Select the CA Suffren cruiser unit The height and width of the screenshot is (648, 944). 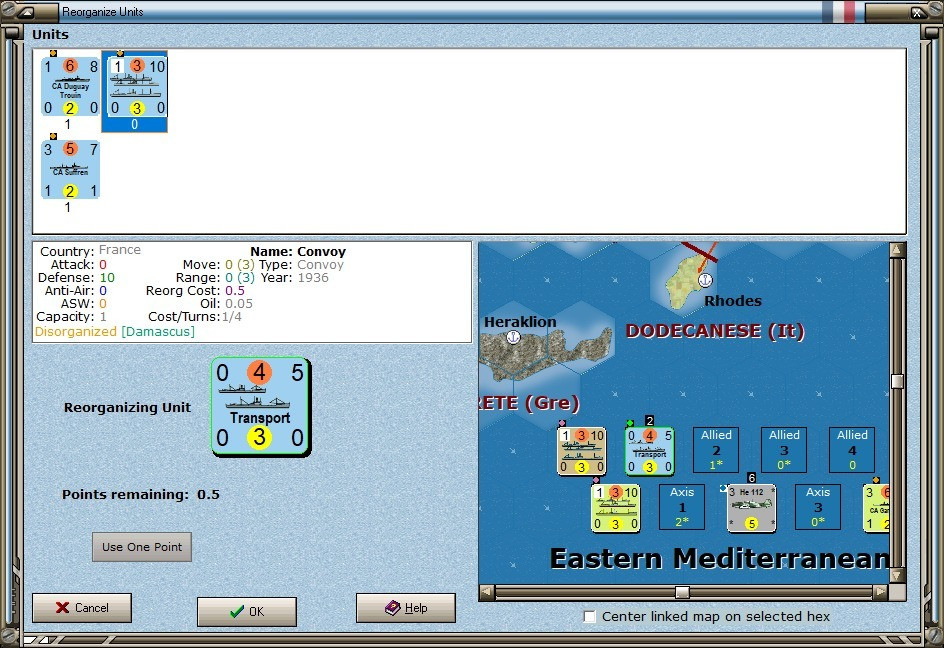pyautogui.click(x=70, y=170)
